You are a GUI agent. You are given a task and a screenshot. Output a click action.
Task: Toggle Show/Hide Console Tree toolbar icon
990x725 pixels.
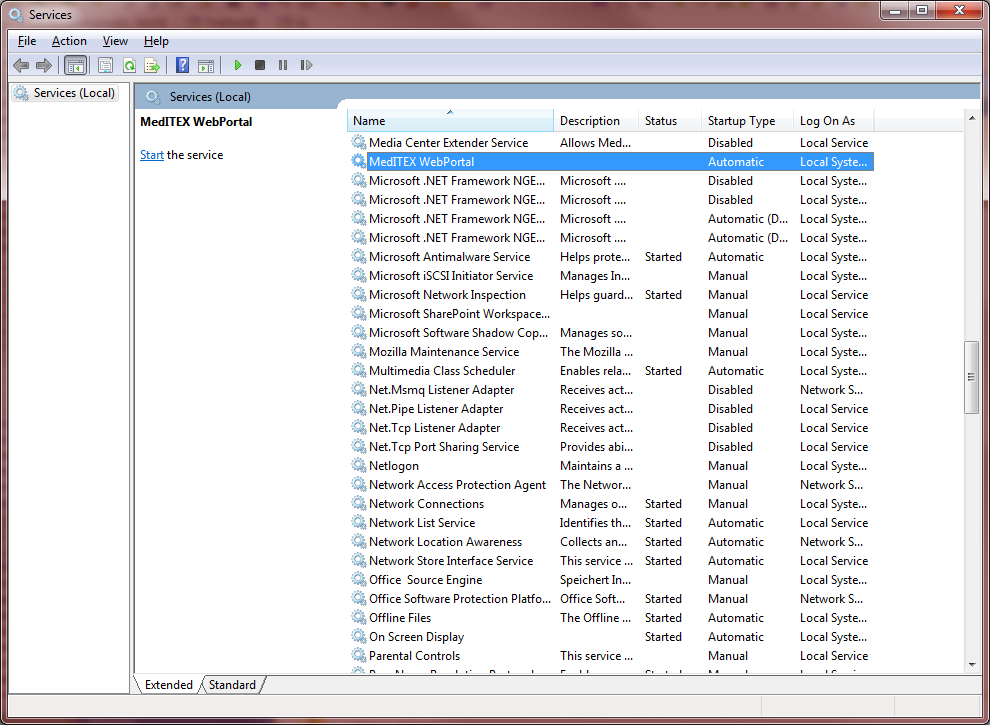pyautogui.click(x=76, y=65)
